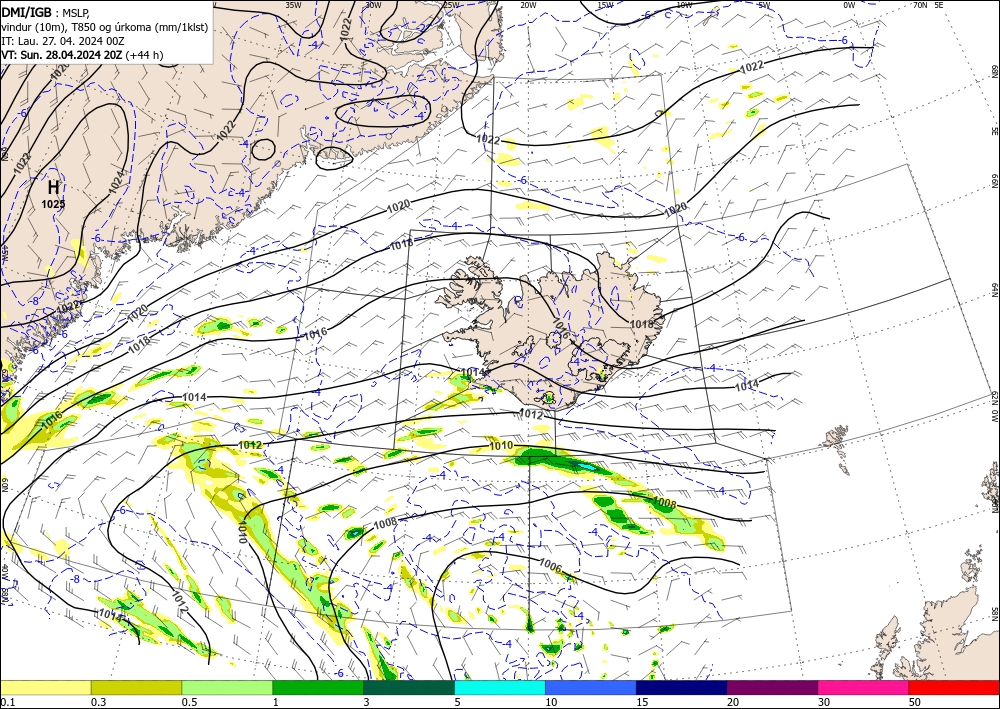Click the '1008' label south of Iceland near 30W
This screenshot has height=709, width=1000.
pos(385,523)
